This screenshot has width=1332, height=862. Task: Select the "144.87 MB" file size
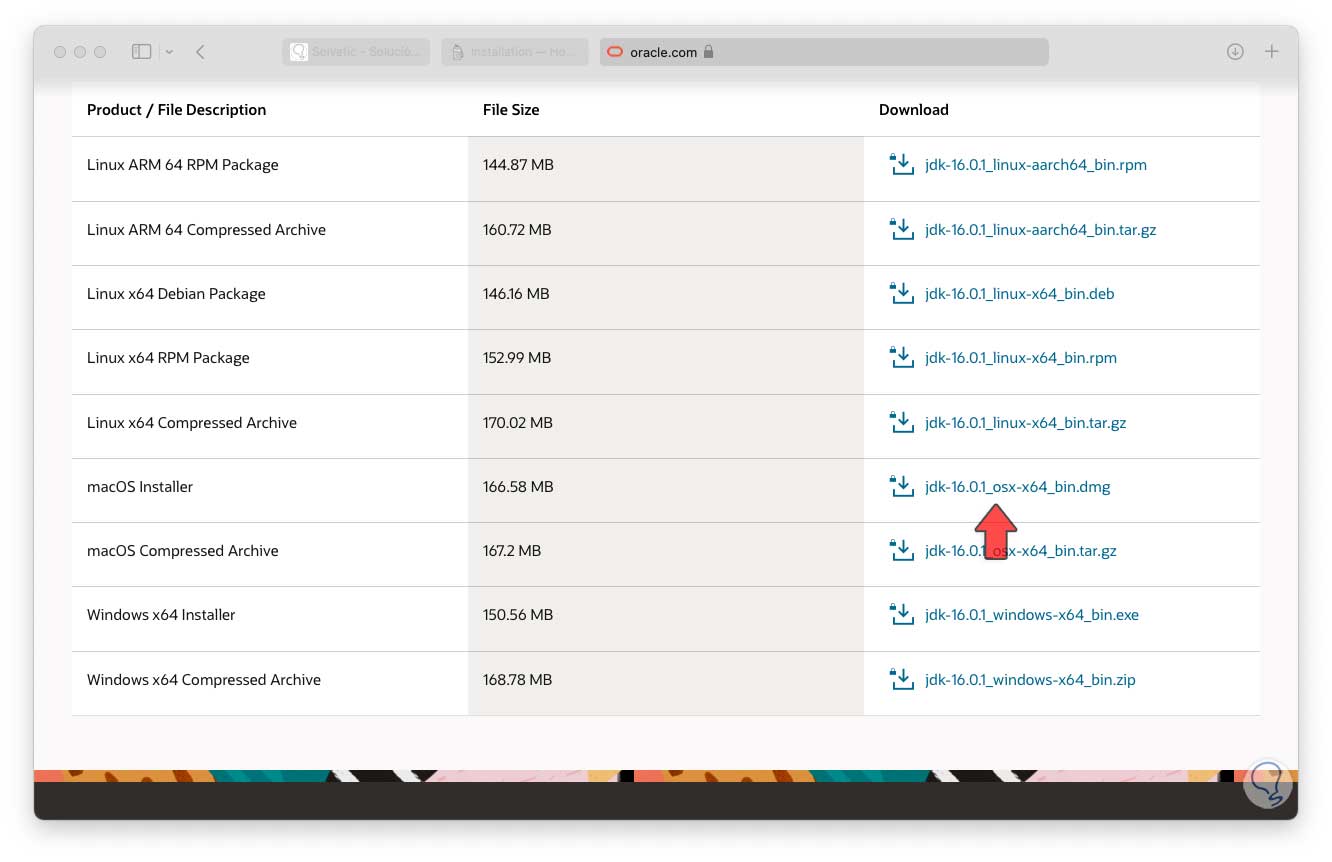518,165
